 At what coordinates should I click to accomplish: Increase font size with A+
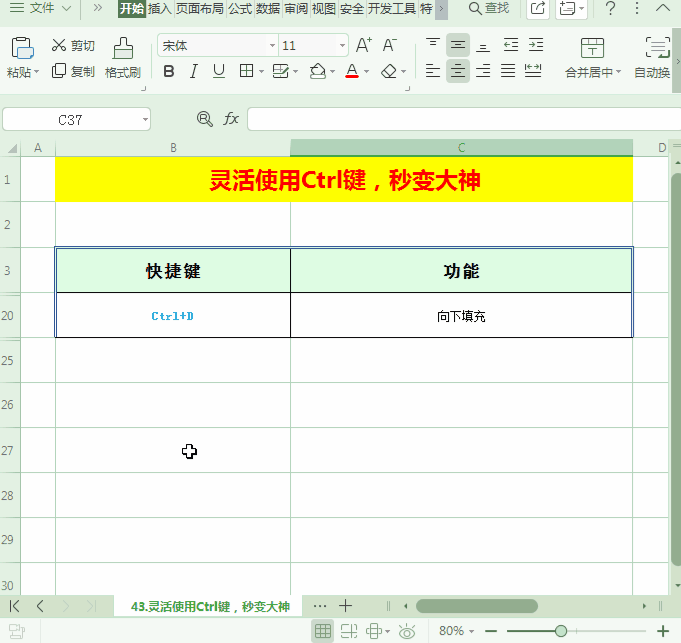point(364,45)
